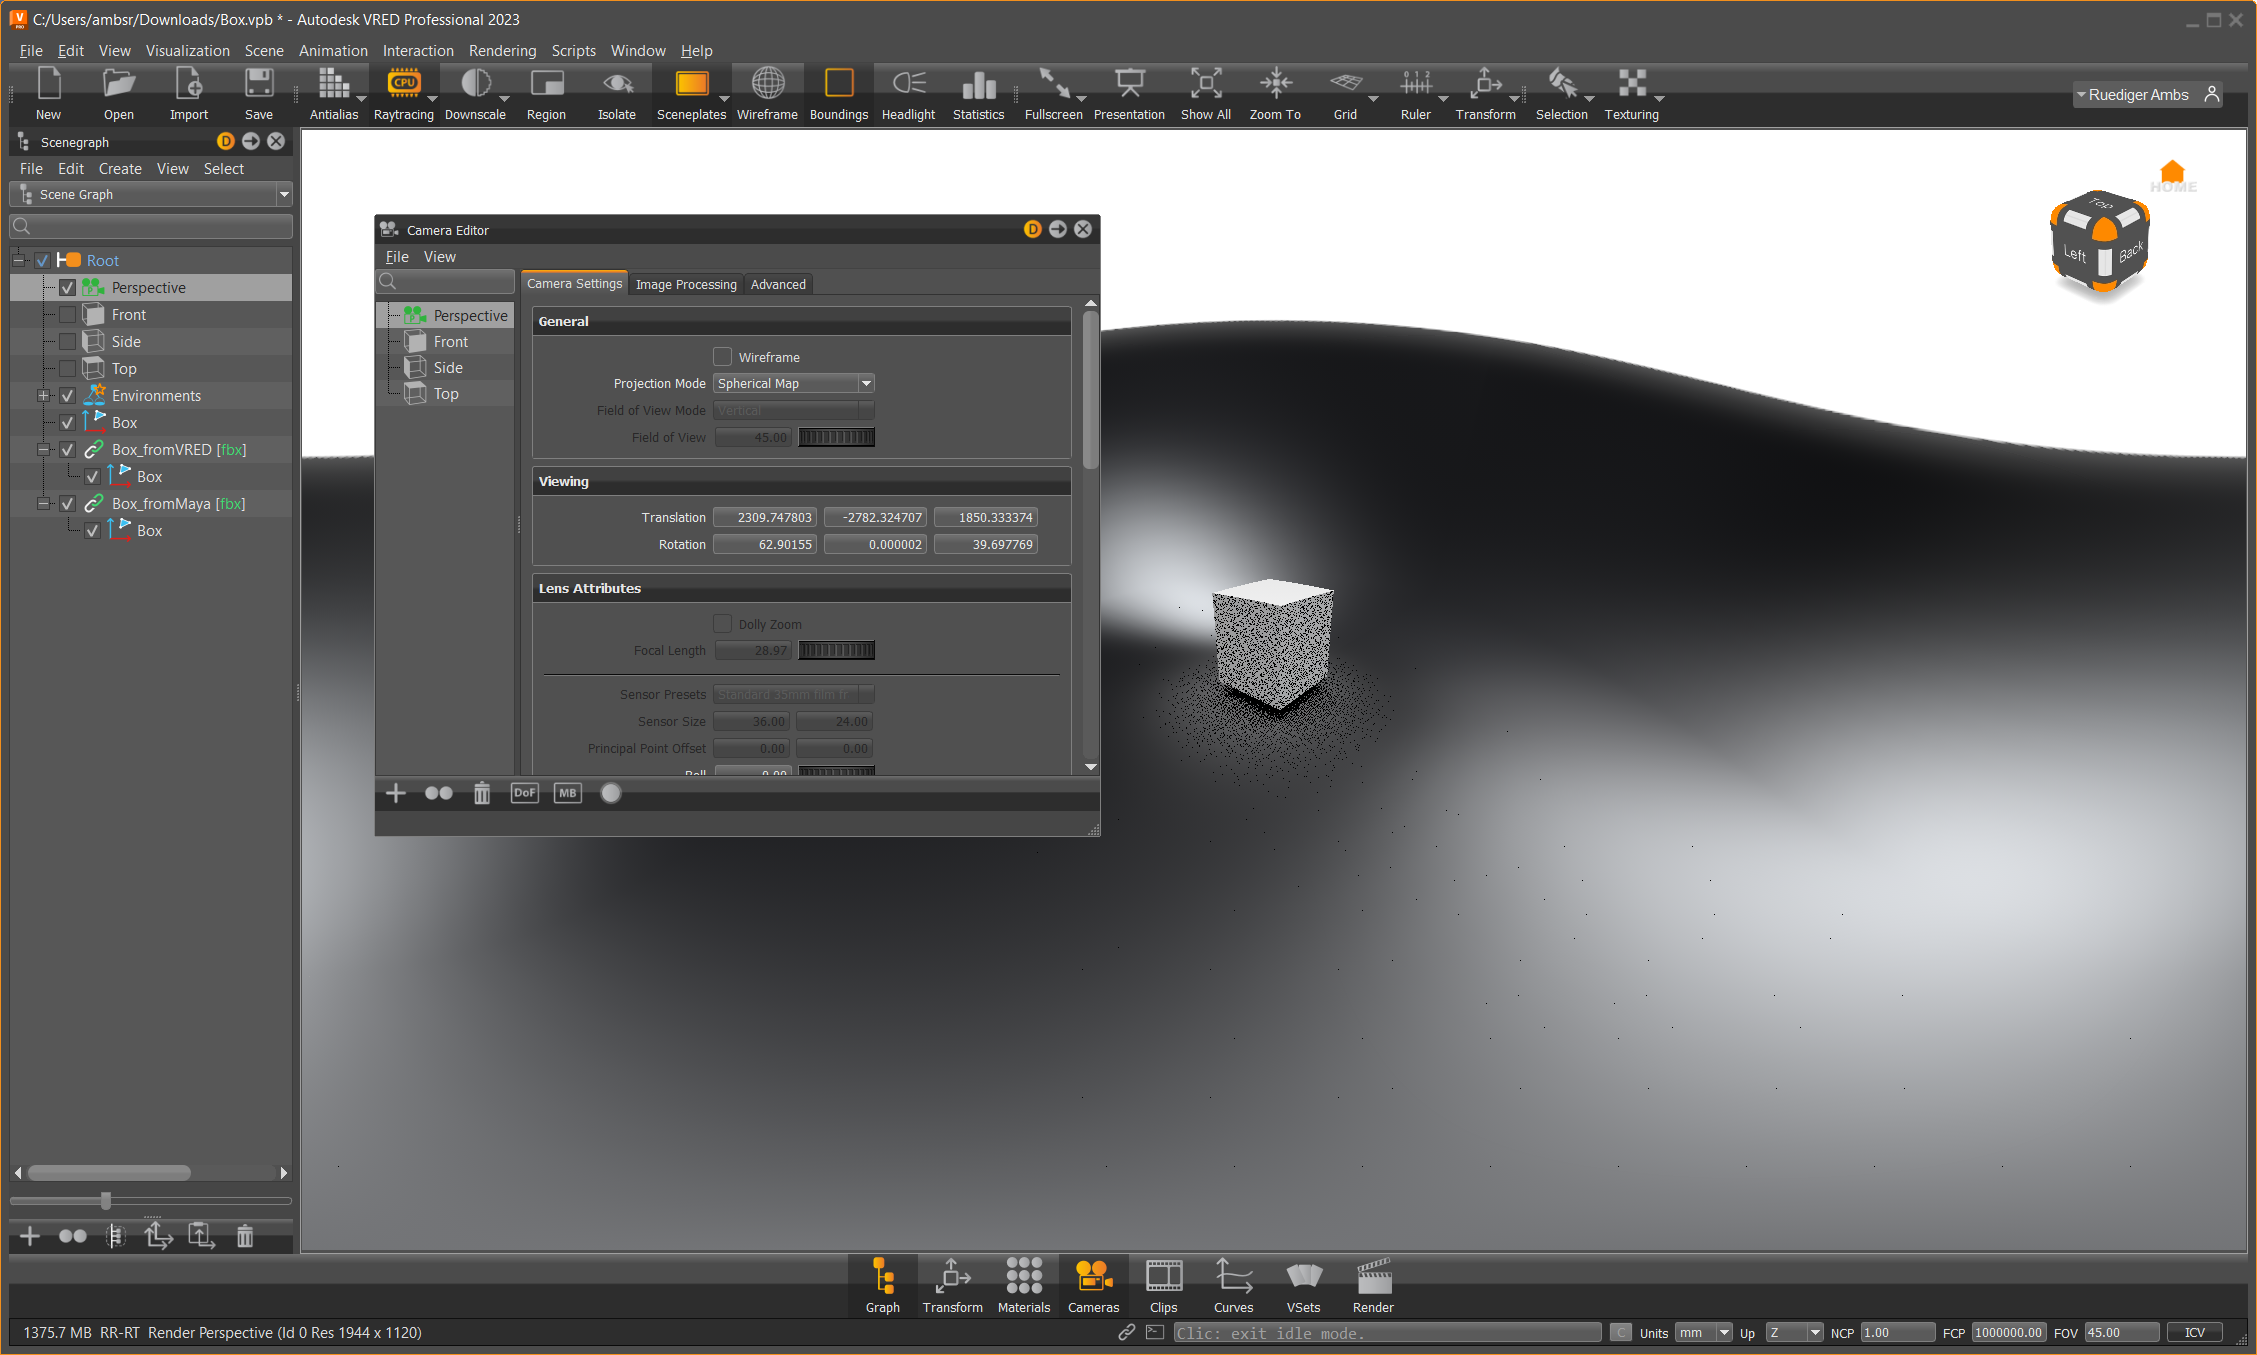Open the Statistics bar chart icon
2257x1355 pixels.
978,84
